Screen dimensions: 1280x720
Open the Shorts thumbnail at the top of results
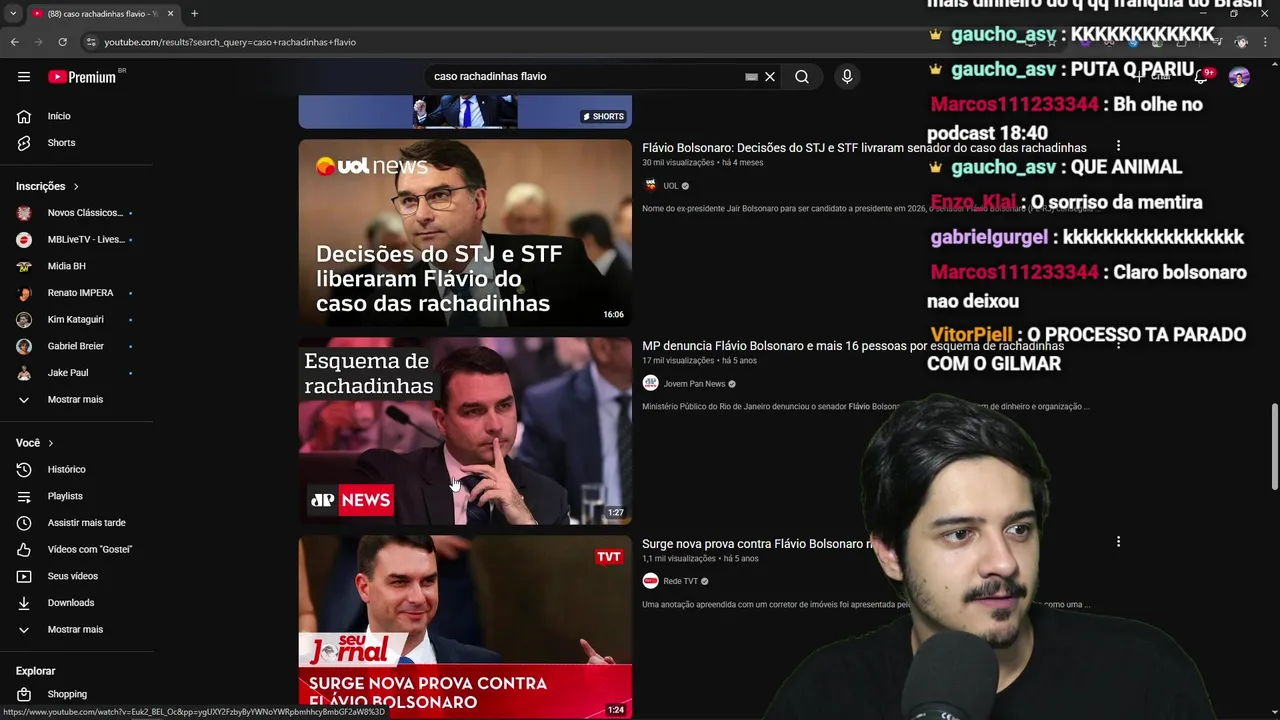pyautogui.click(x=465, y=112)
